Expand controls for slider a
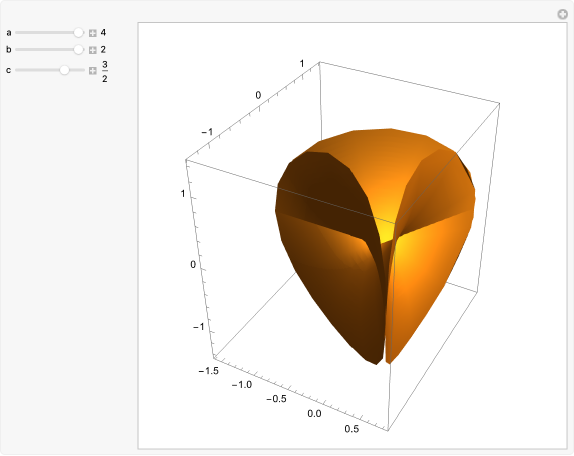Screen dimensions: 574x456 click(93, 33)
